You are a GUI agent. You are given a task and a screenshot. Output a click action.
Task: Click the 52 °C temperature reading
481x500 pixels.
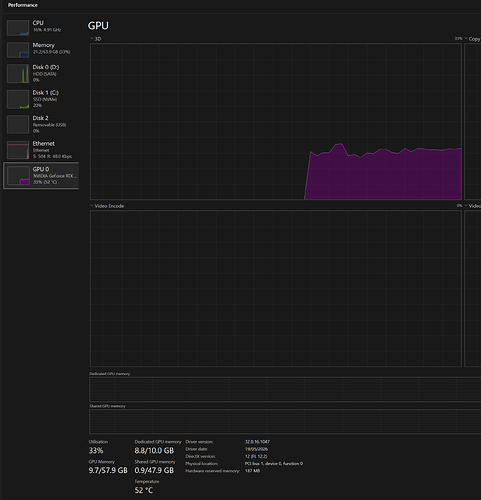144,490
